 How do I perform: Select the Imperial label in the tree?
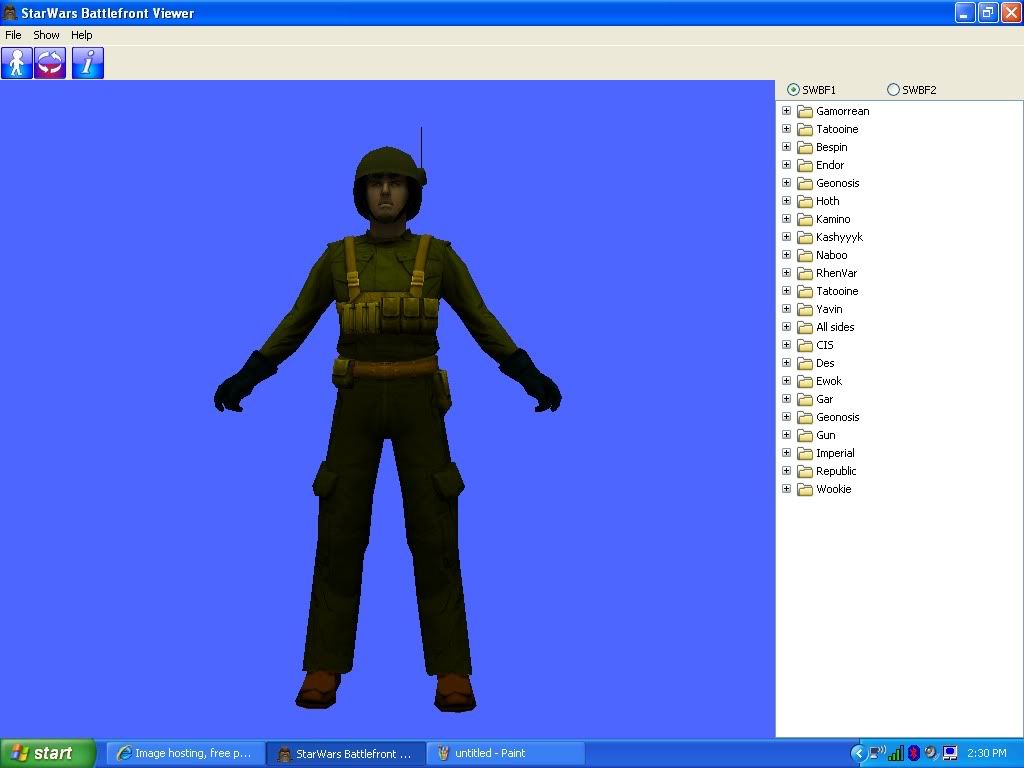pyautogui.click(x=835, y=453)
